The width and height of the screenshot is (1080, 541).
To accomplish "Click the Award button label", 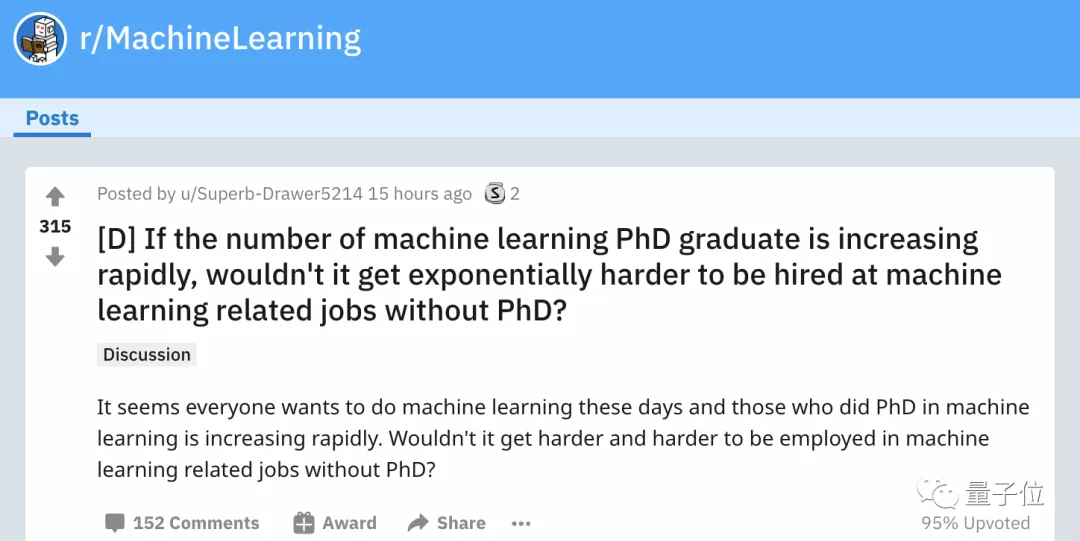I will (349, 523).
